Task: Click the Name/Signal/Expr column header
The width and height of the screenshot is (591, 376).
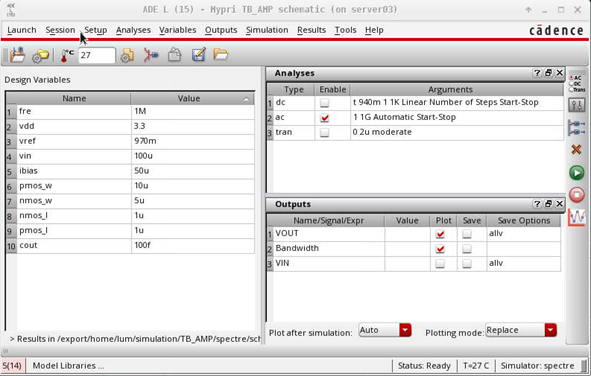Action: coord(328,220)
